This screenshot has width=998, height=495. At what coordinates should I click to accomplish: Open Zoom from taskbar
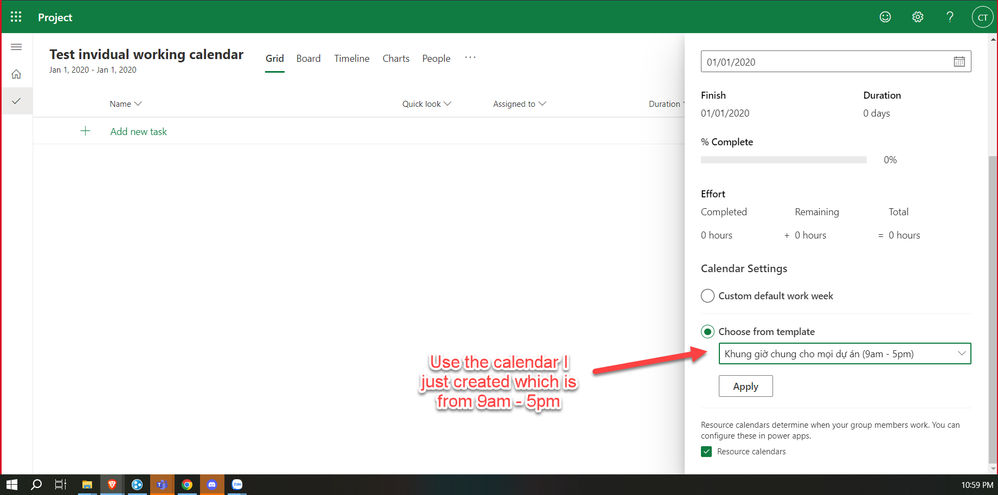237,485
